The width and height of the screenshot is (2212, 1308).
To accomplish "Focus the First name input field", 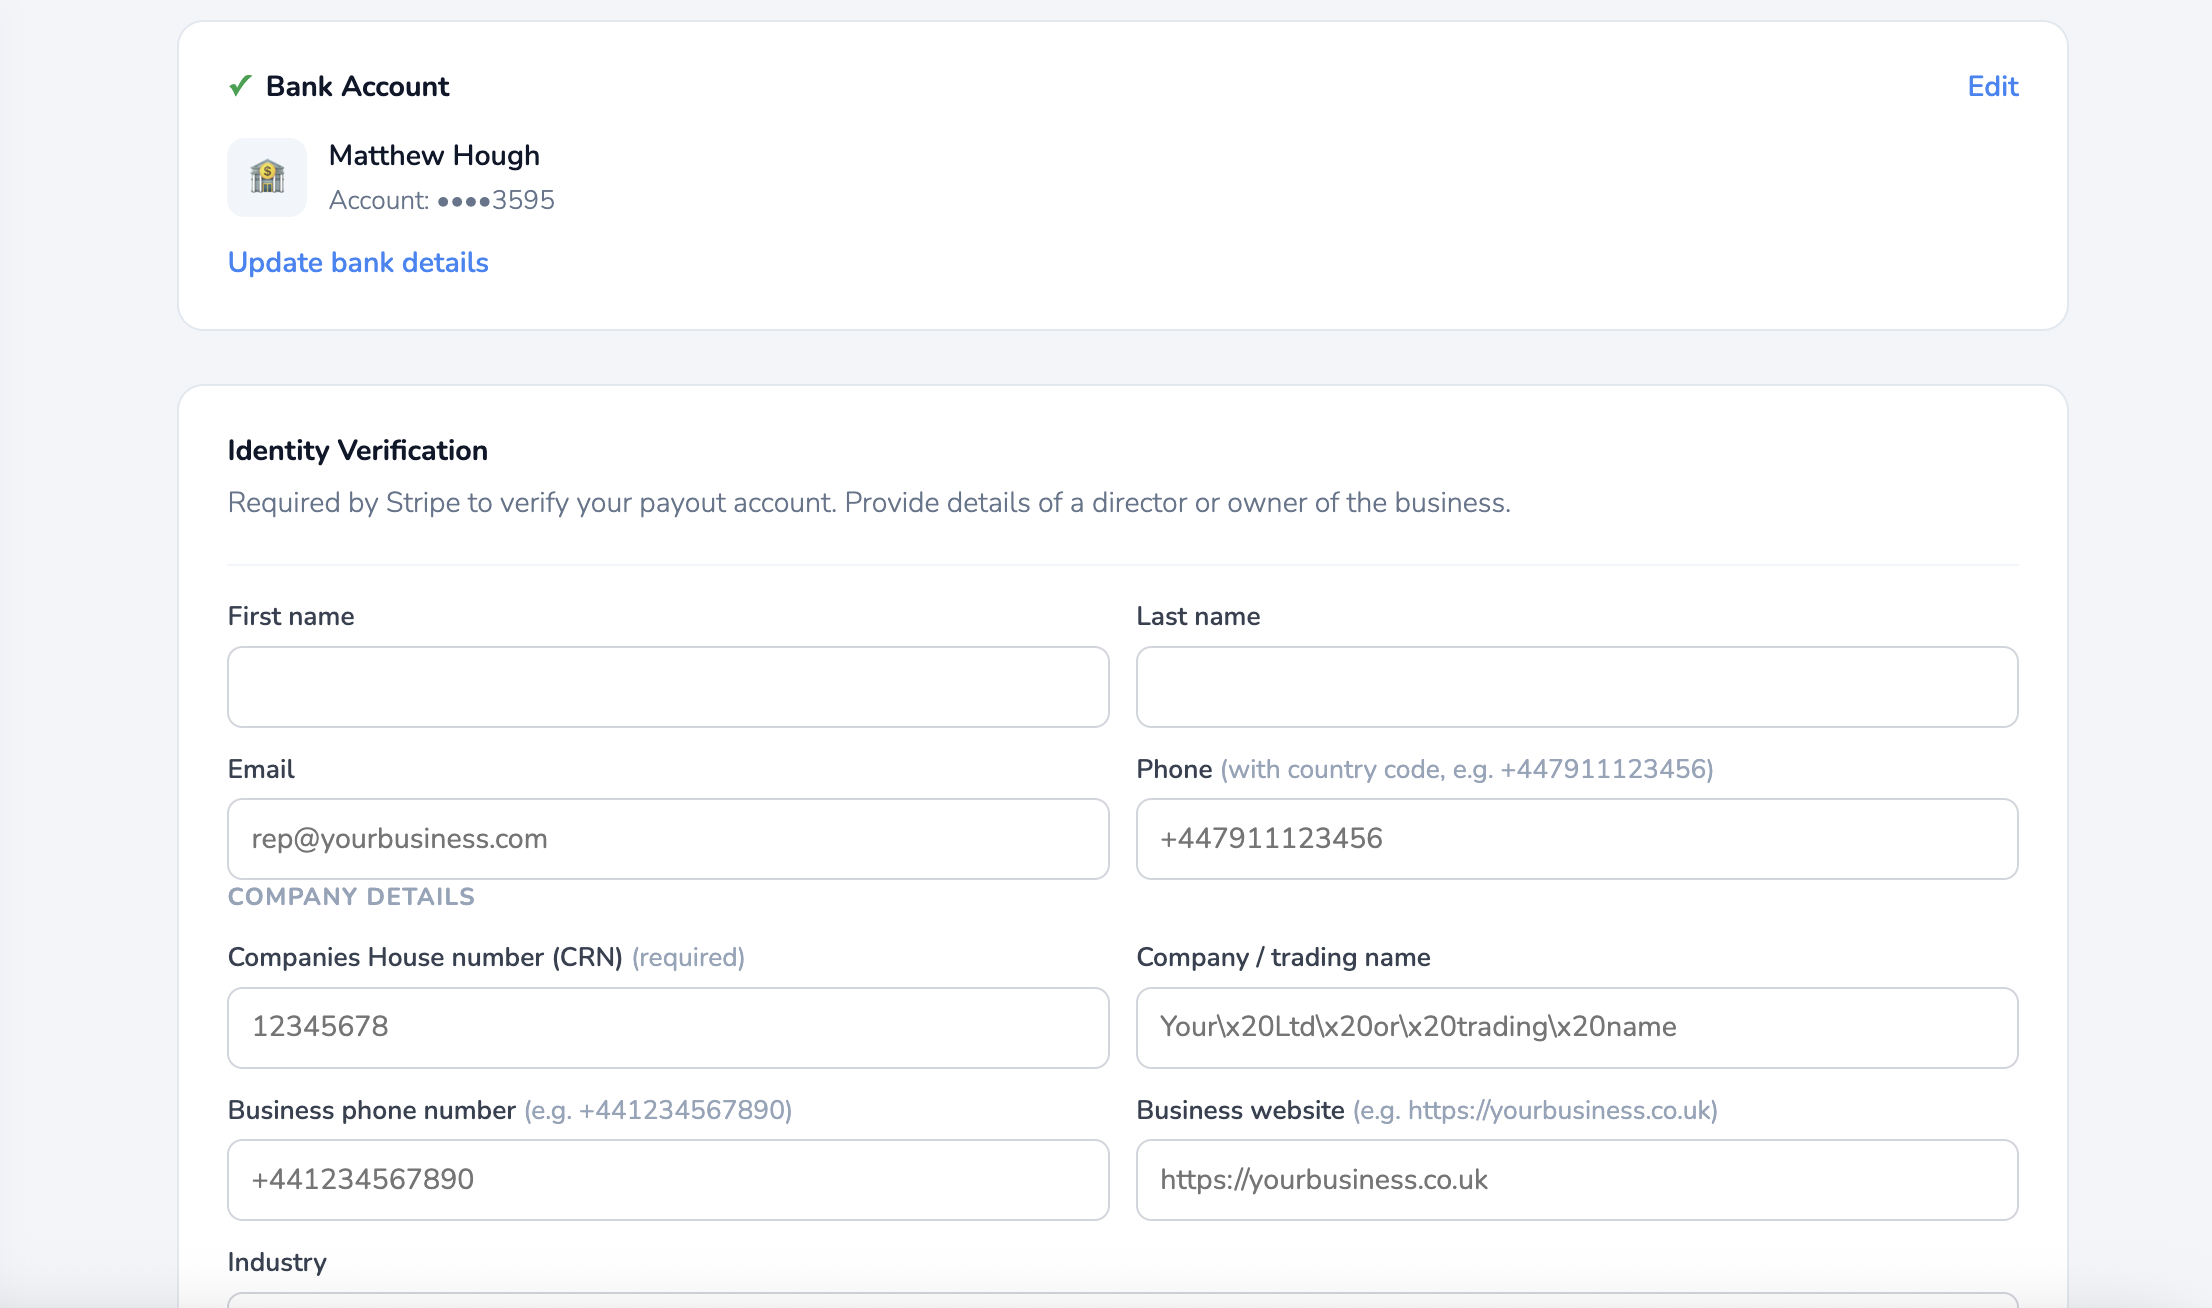I will [x=668, y=687].
